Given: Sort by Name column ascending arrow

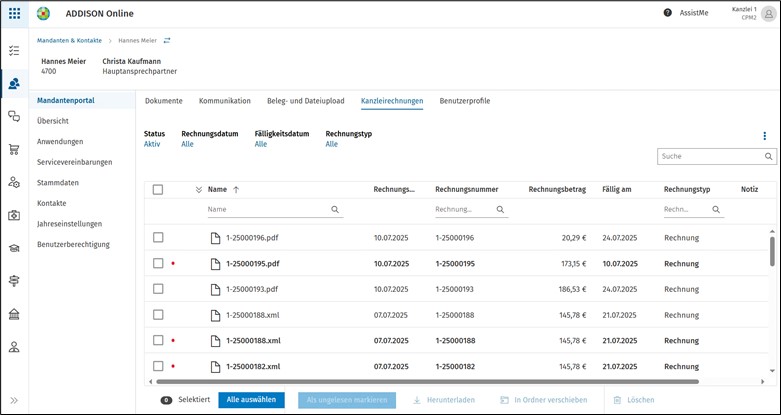Looking at the screenshot, I should 236,190.
